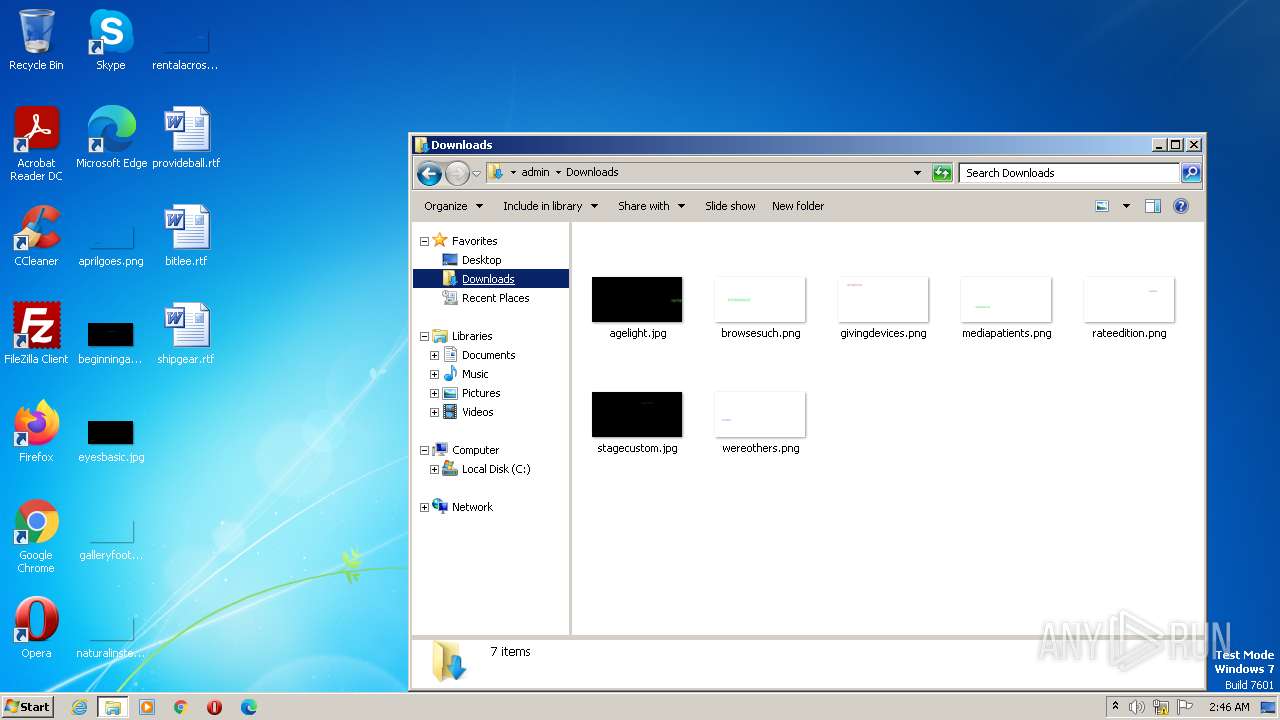The width and height of the screenshot is (1280, 720).
Task: Click the clock showing 2:46 AM
Action: pyautogui.click(x=1229, y=707)
